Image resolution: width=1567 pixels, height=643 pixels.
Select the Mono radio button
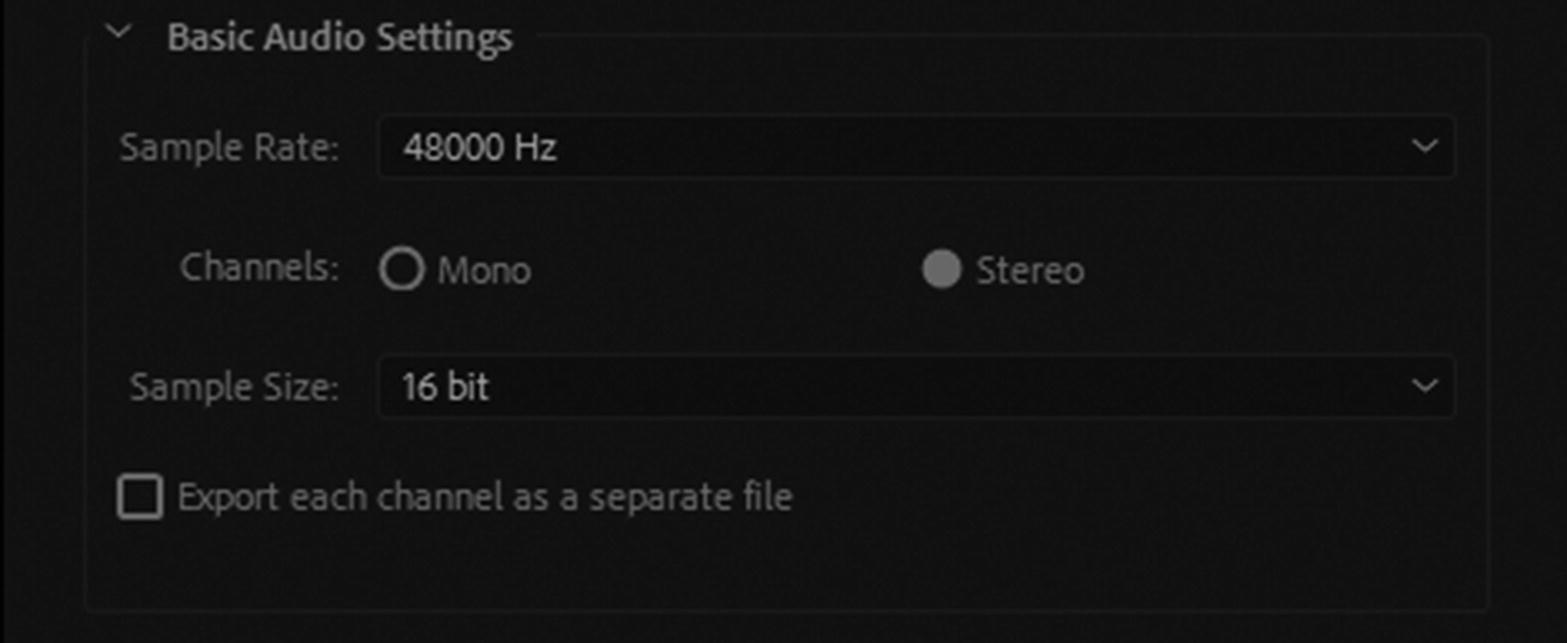(x=401, y=270)
